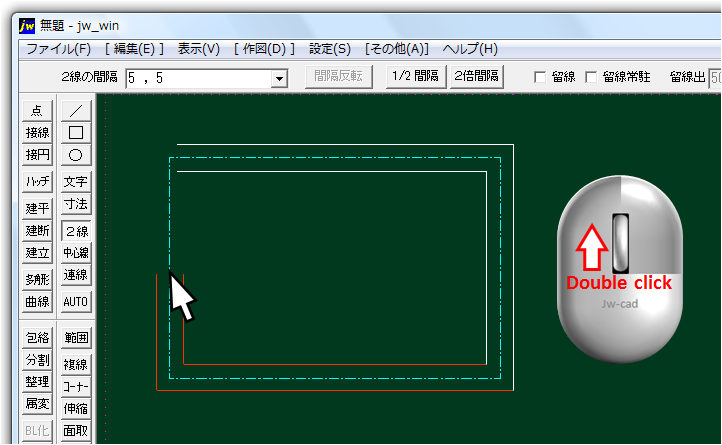This screenshot has height=445, width=722.
Task: Click the 2線の間隔 value field
Action: pyautogui.click(x=197, y=78)
